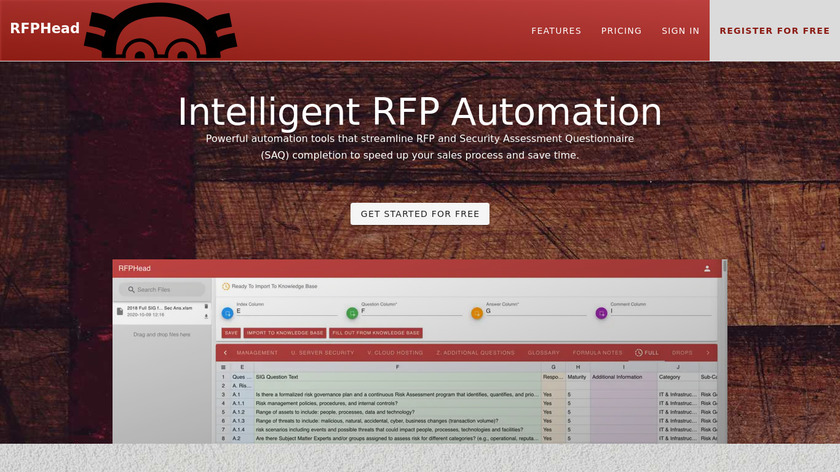Click the 'Maturity' cell
The width and height of the screenshot is (840, 472).
coord(578,377)
